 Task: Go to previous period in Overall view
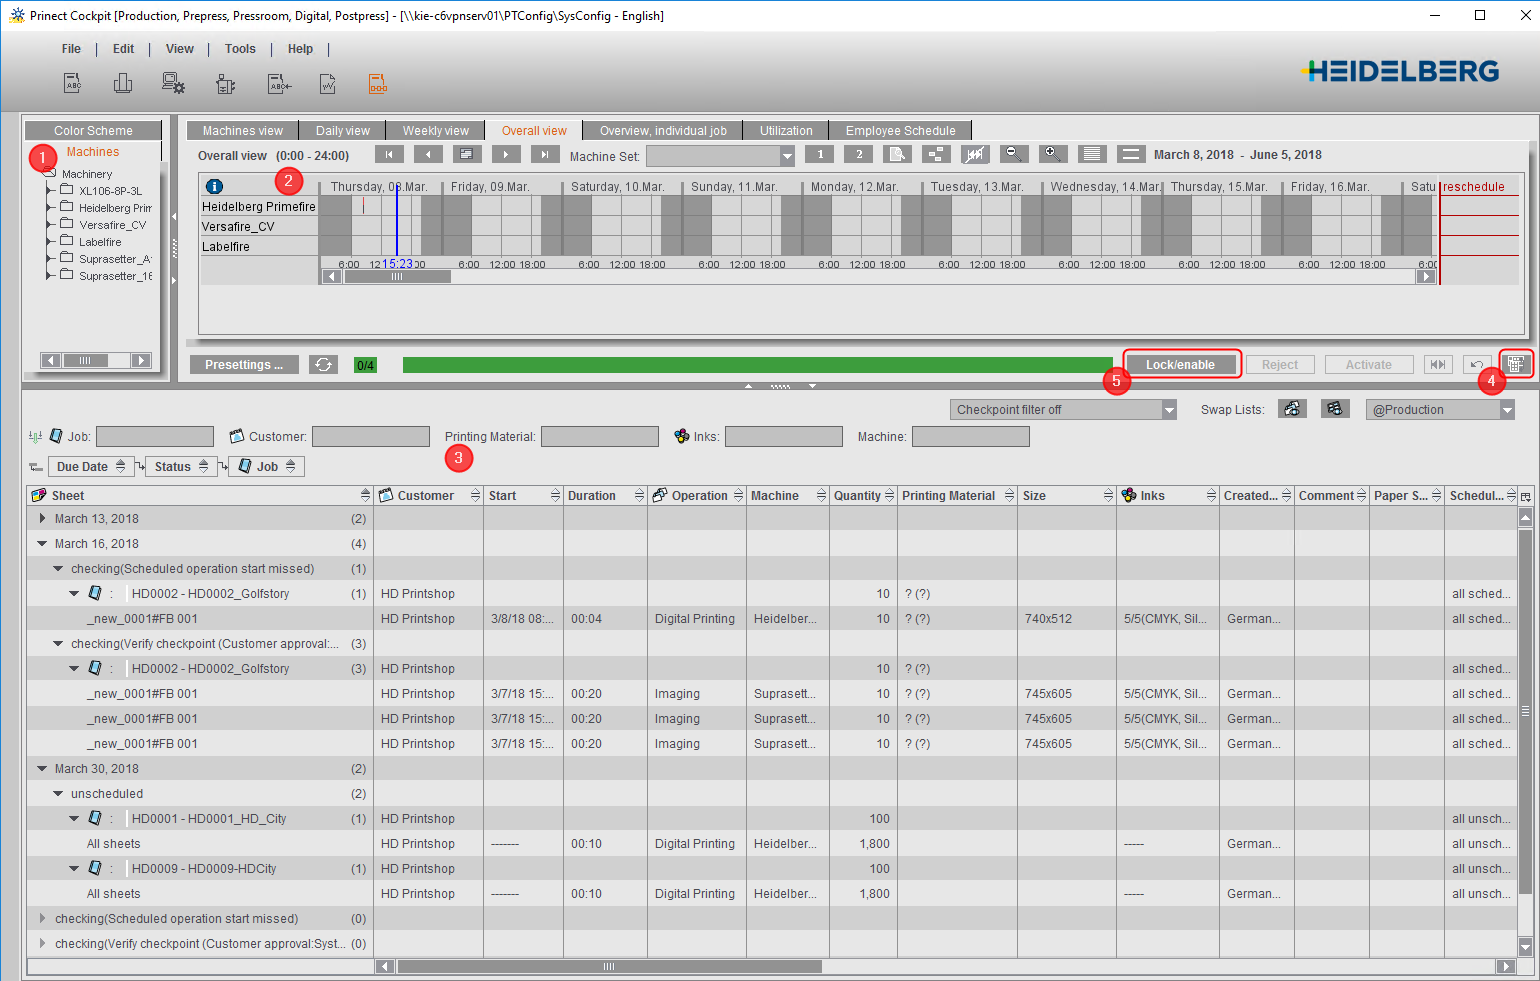coord(428,154)
